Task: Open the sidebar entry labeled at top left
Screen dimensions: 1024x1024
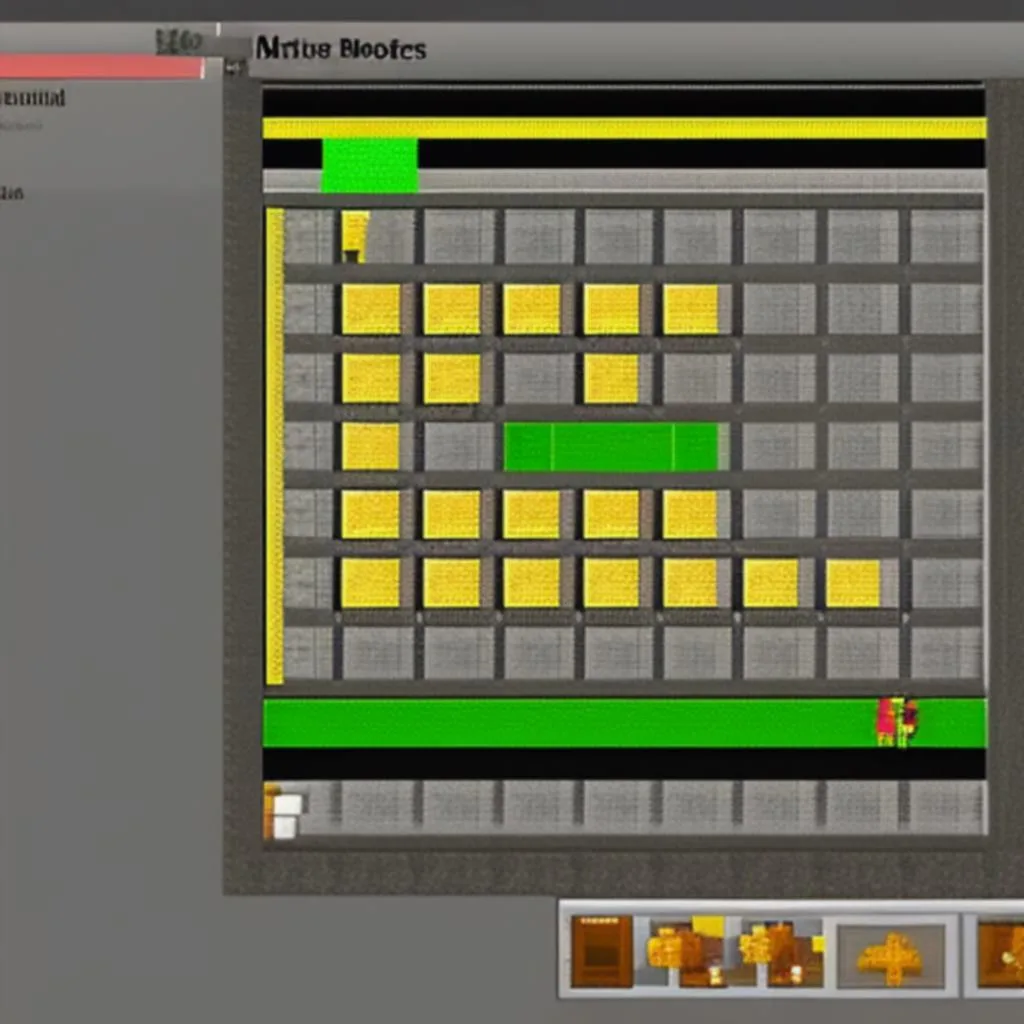Action: tap(30, 97)
